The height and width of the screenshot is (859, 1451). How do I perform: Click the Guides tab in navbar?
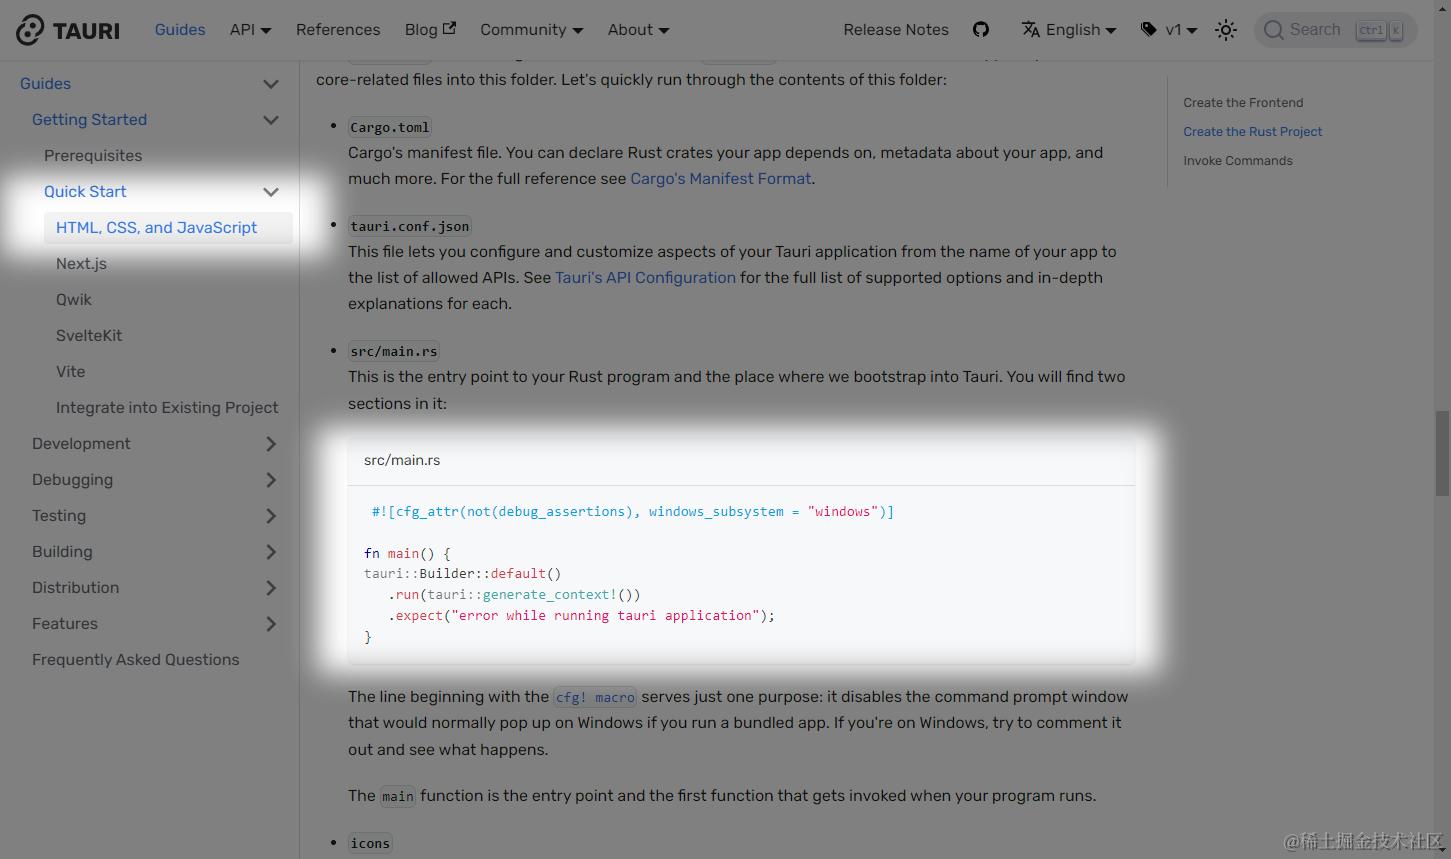click(x=180, y=30)
